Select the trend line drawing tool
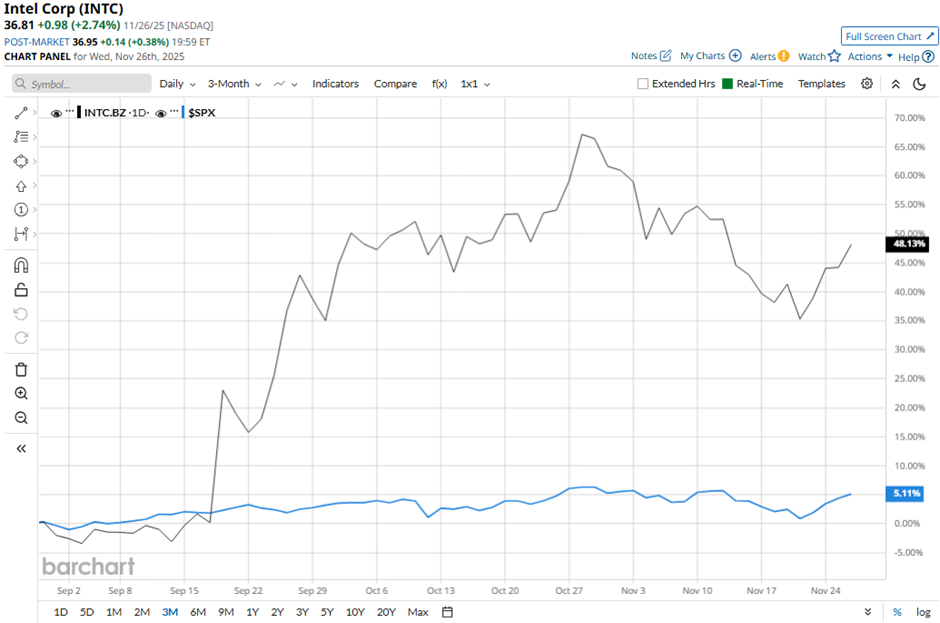The image size is (940, 623). [21, 113]
